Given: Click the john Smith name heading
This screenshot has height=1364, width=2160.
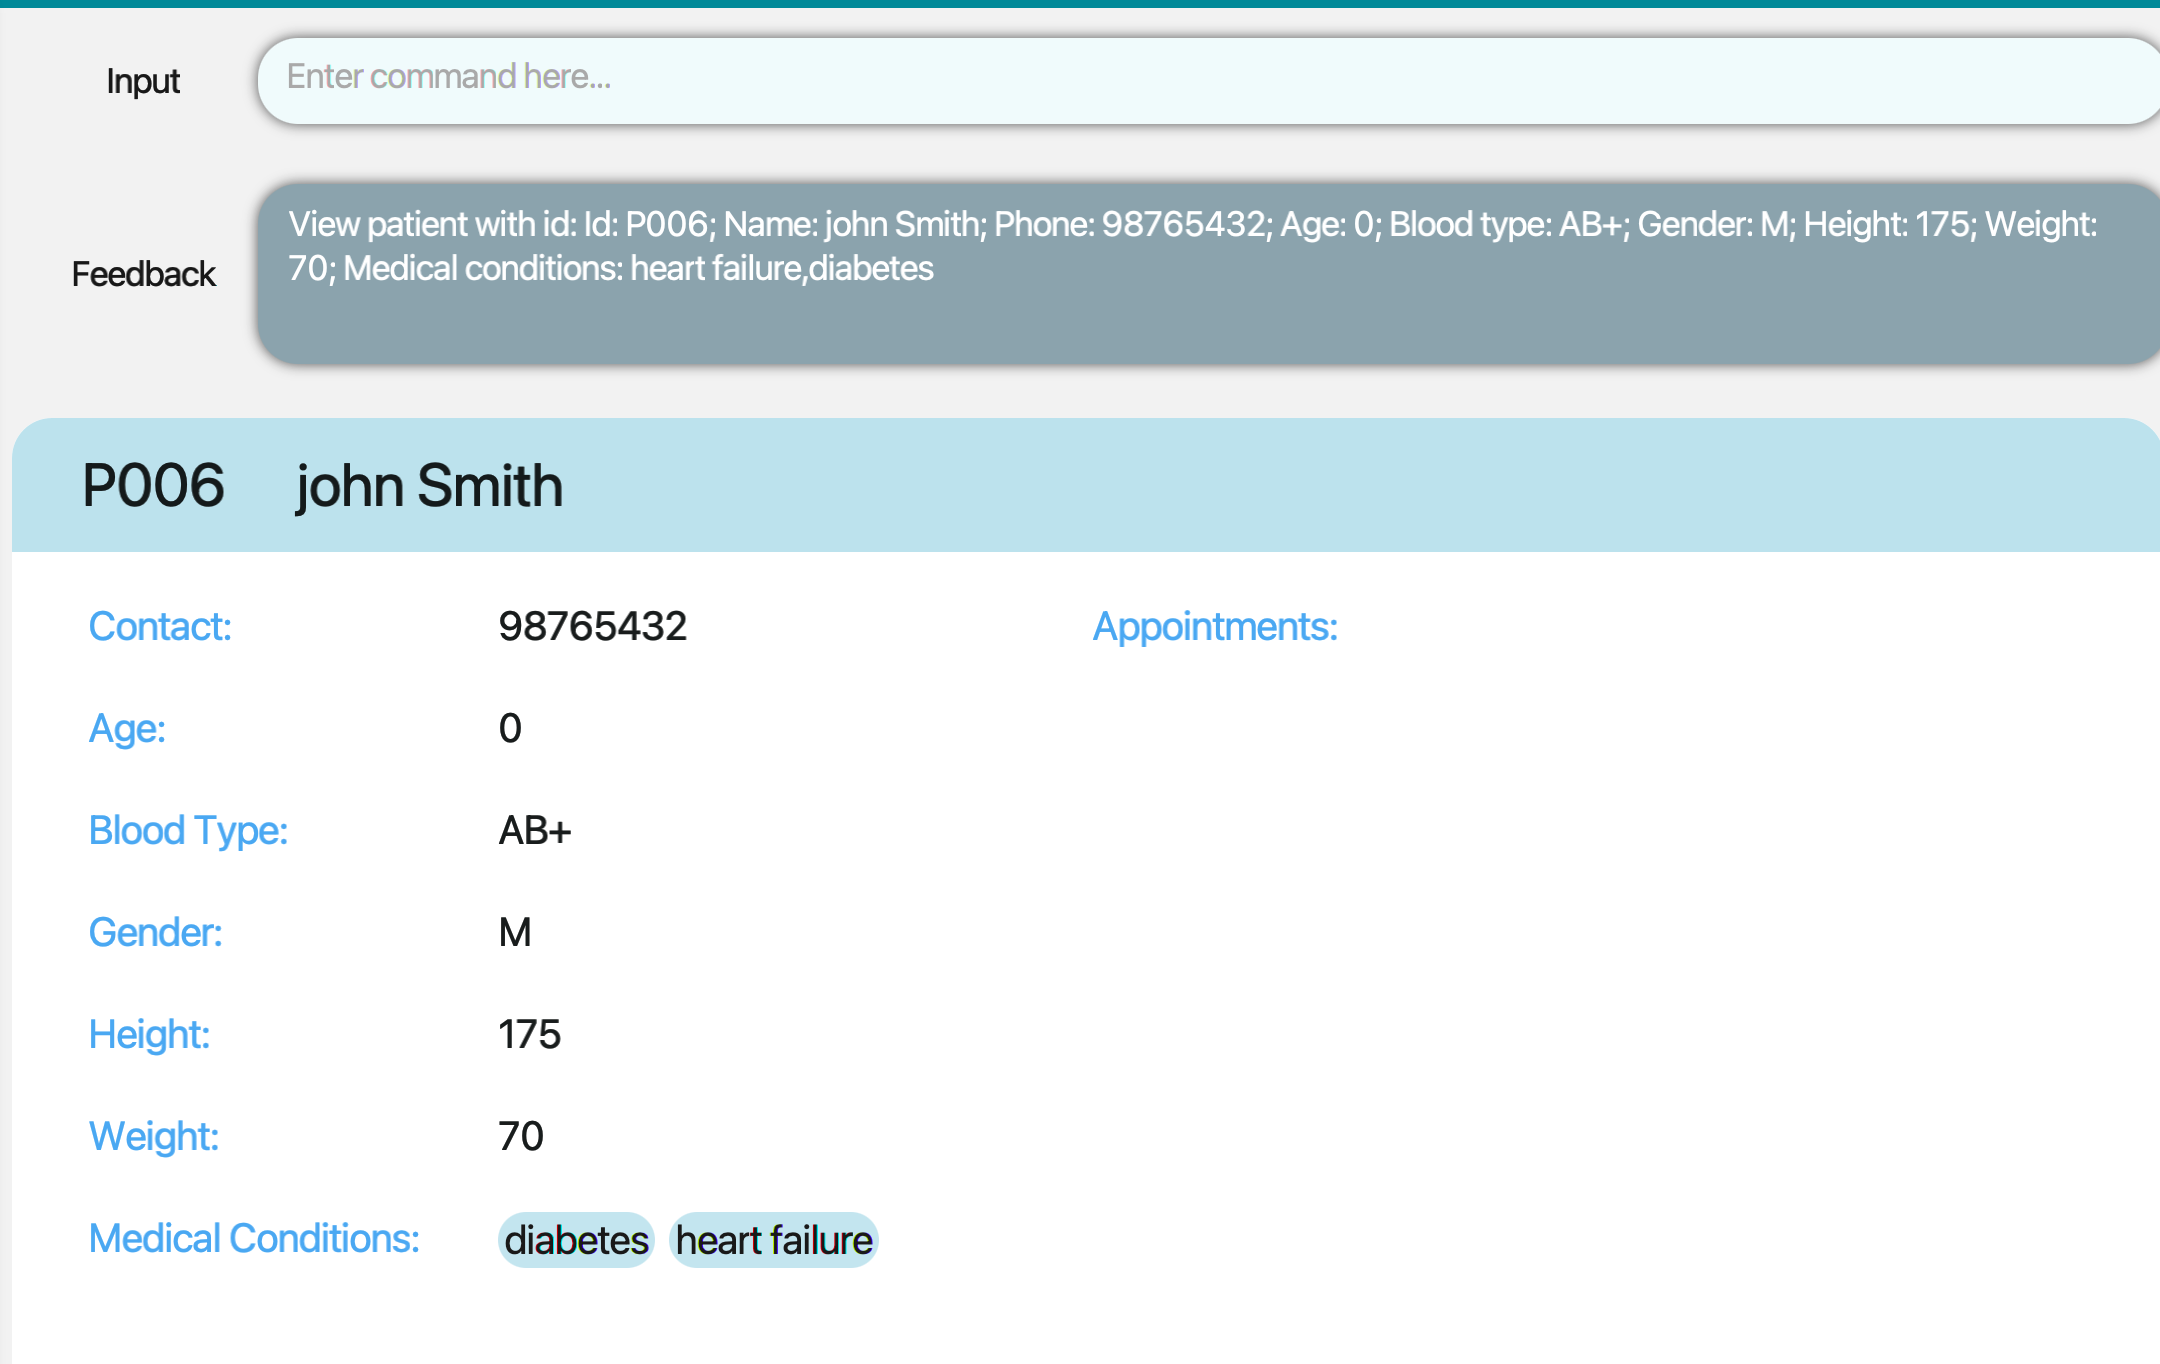Looking at the screenshot, I should coord(429,486).
